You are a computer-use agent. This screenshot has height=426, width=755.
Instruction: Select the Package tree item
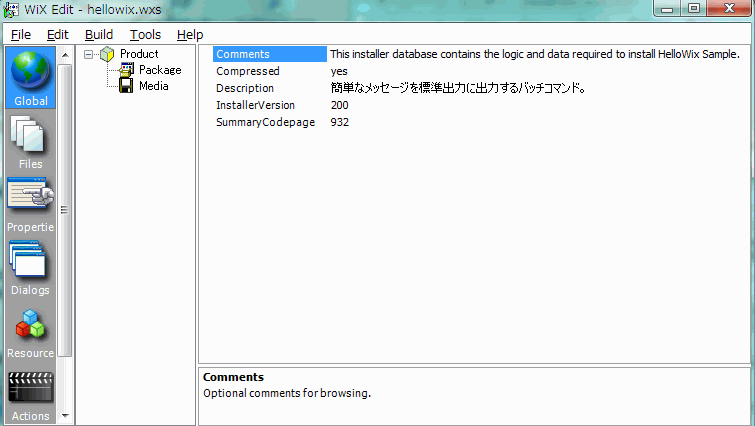[160, 70]
